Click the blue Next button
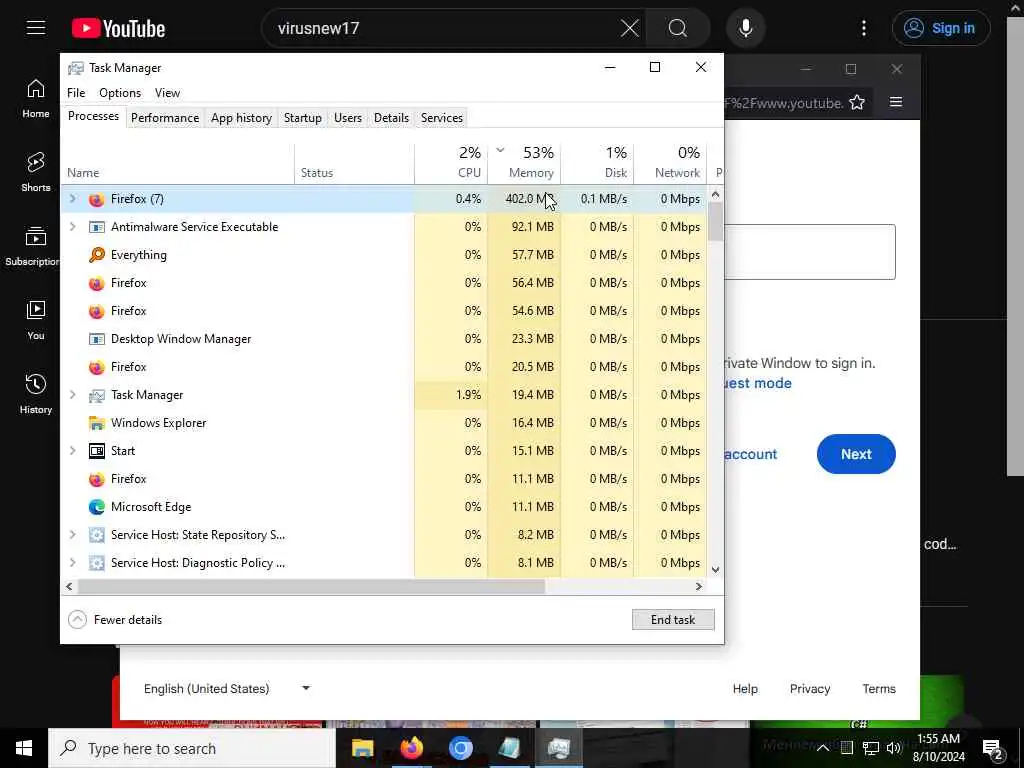The width and height of the screenshot is (1024, 768). pos(856,454)
